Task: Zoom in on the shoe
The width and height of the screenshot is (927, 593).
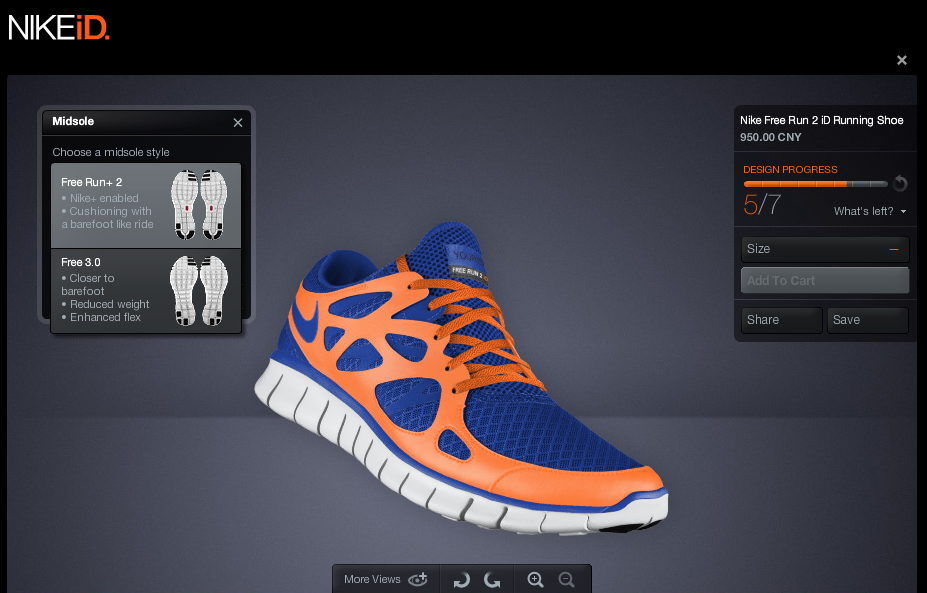Action: [536, 579]
